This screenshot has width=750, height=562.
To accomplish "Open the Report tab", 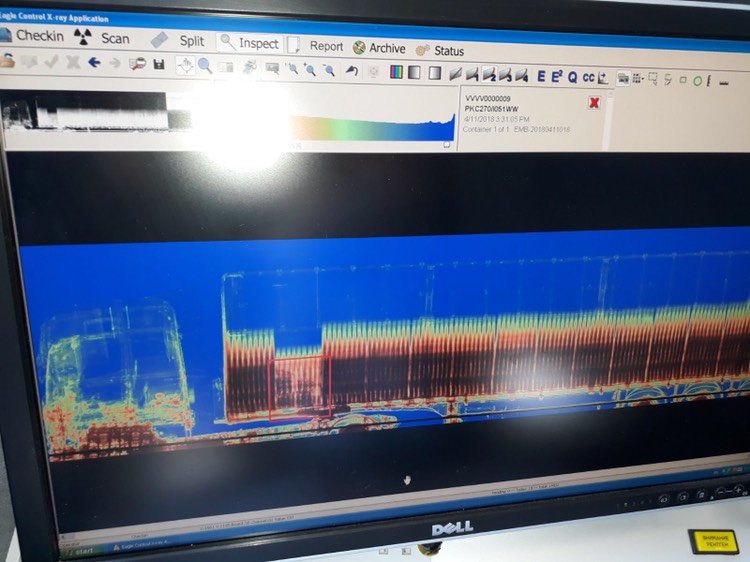I will coord(317,46).
